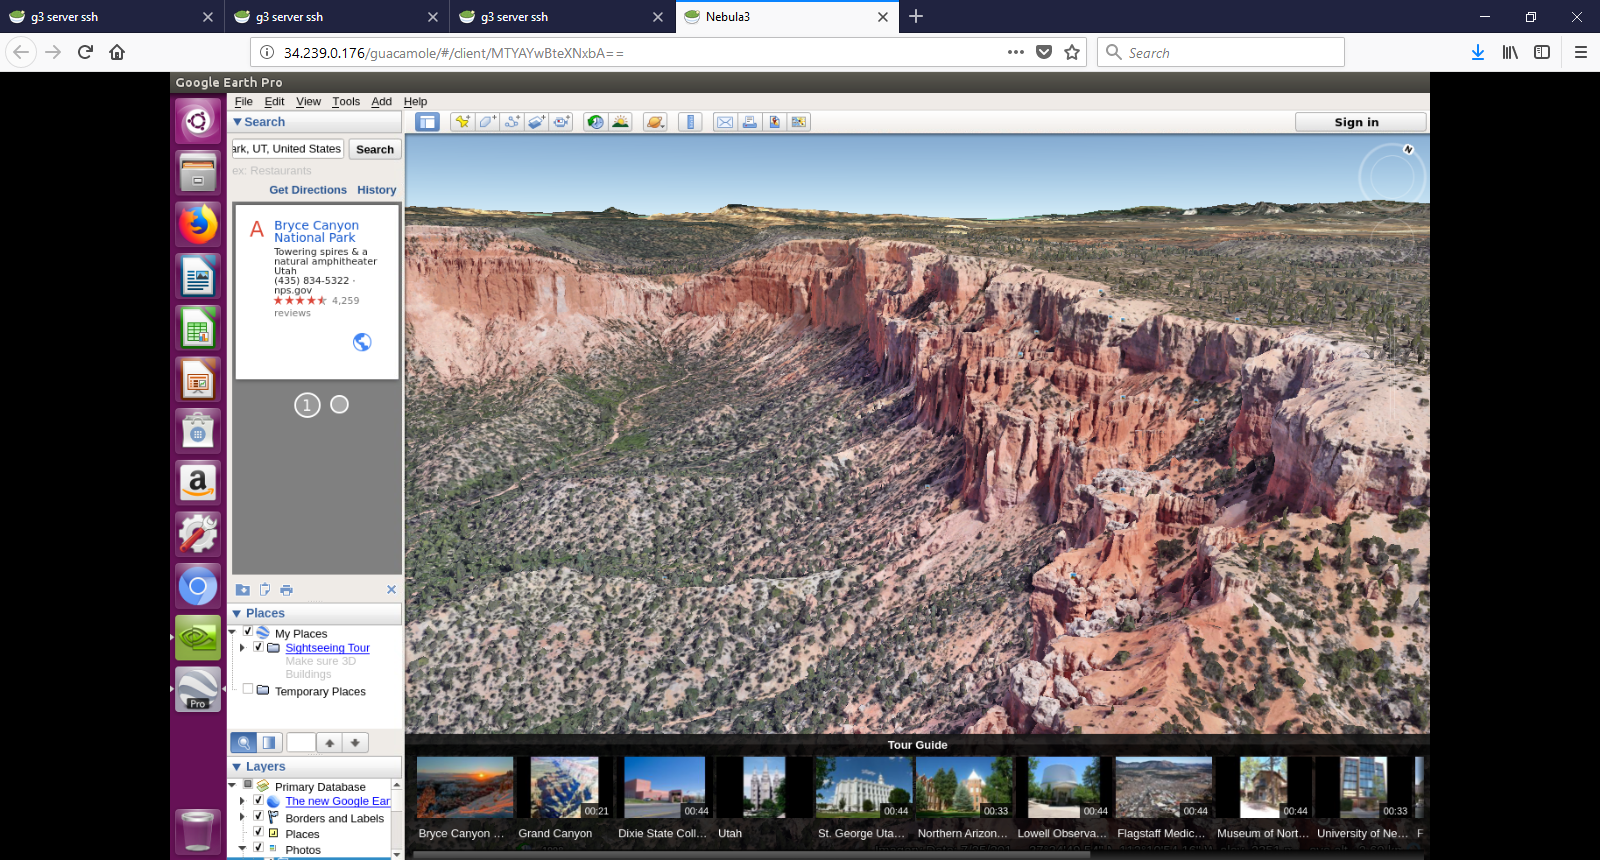Click the globe icon in the Bryce Canyon result
This screenshot has height=860, width=1600.
(x=362, y=342)
